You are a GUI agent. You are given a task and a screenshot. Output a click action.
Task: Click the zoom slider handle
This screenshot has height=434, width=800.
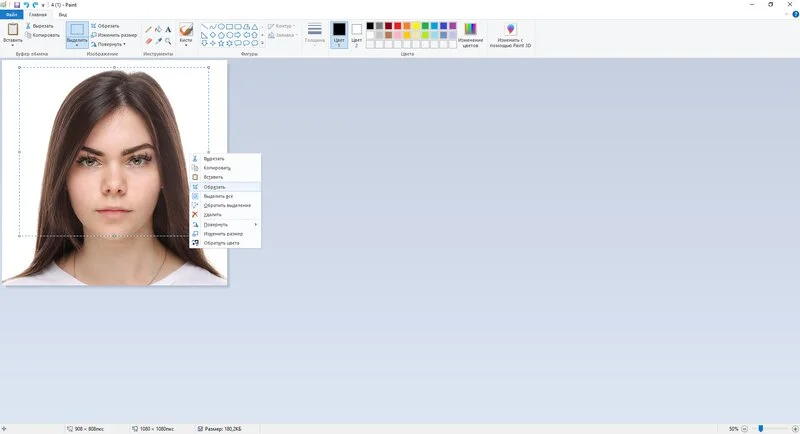click(x=761, y=429)
